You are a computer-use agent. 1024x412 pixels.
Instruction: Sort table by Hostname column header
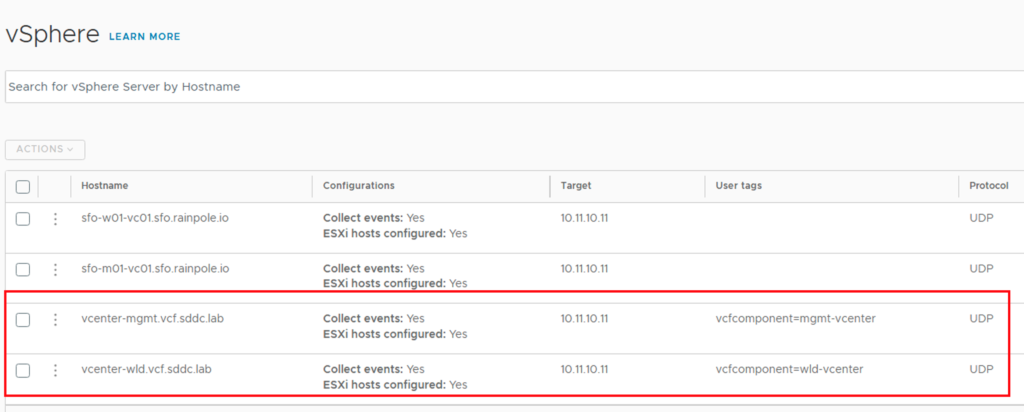(105, 186)
